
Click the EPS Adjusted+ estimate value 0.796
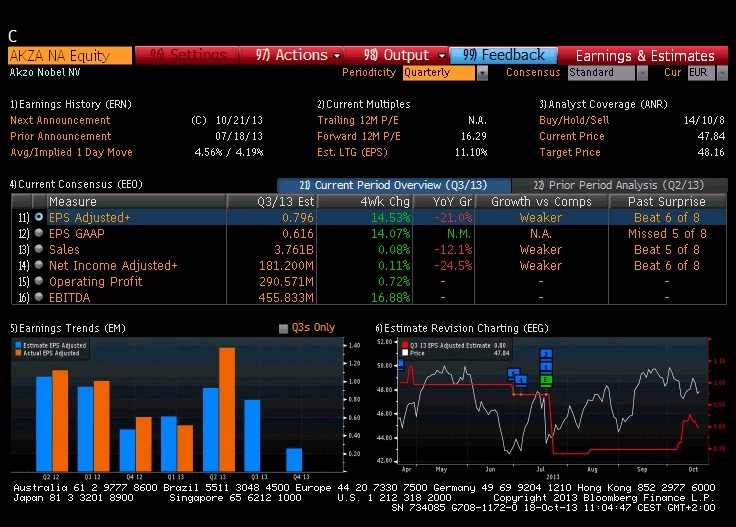298,218
